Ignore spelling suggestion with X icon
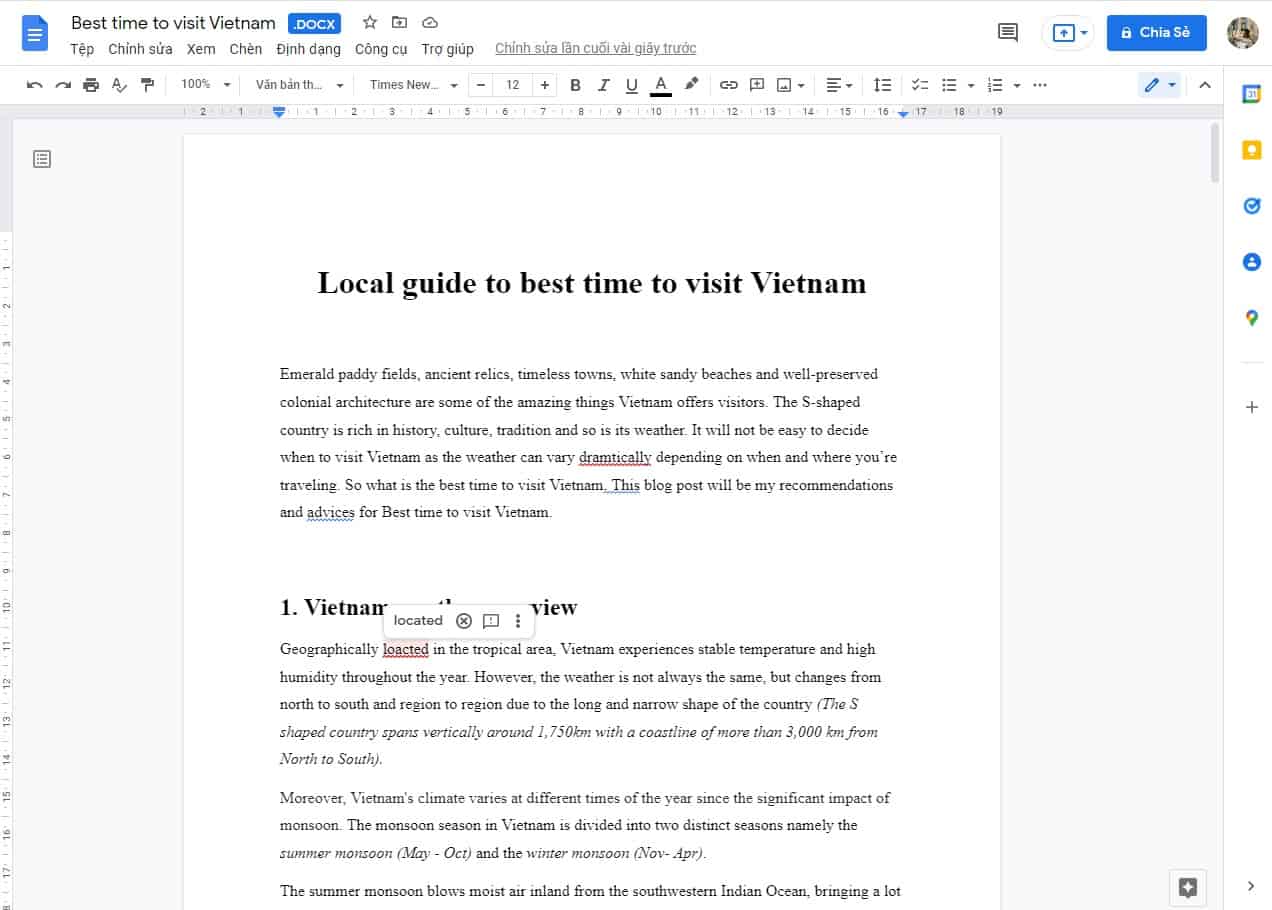This screenshot has height=910, width=1272. [x=463, y=621]
